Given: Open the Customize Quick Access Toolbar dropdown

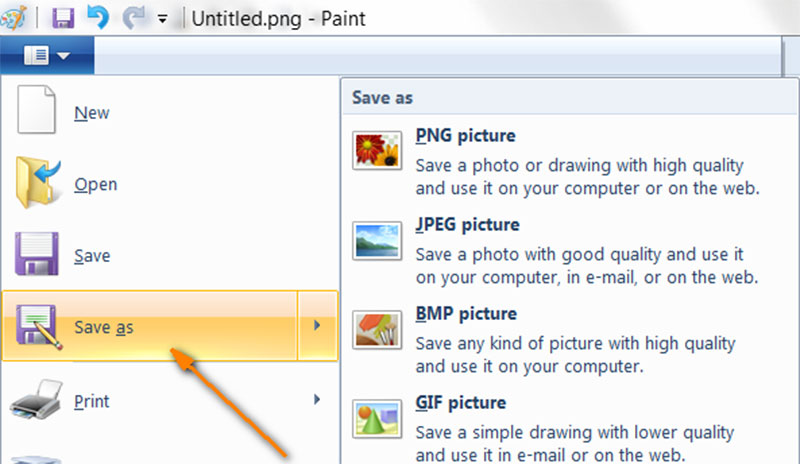Looking at the screenshot, I should pos(162,18).
